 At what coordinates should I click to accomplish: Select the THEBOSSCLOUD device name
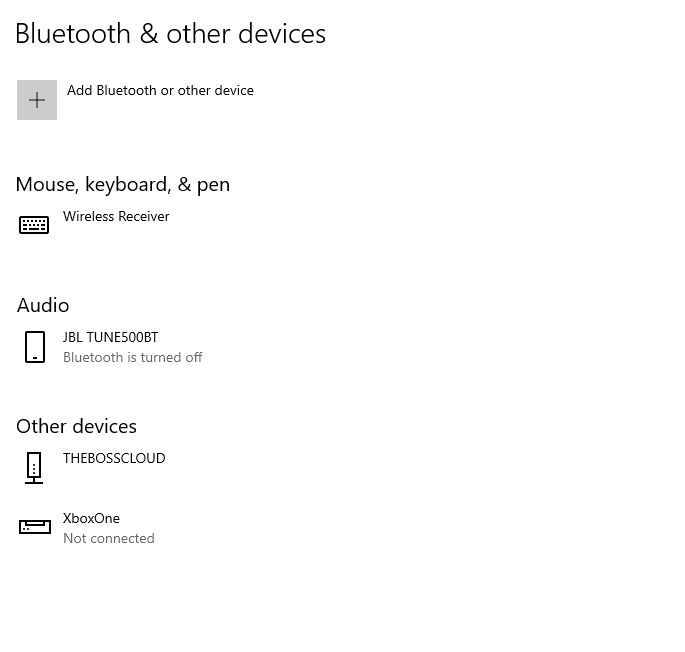(114, 458)
